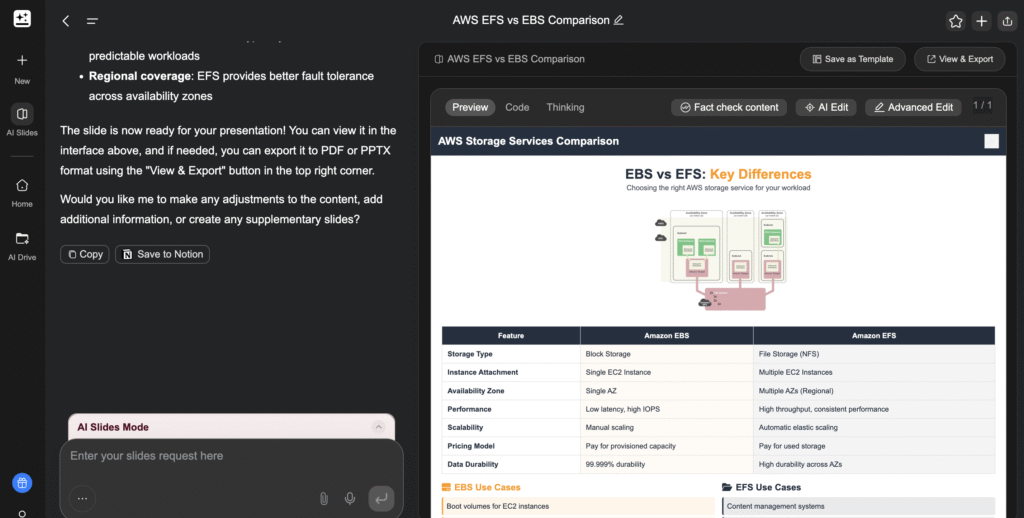Screen dimensions: 1024x518
Task: Open AI Drive in the sidebar
Action: click(x=22, y=246)
